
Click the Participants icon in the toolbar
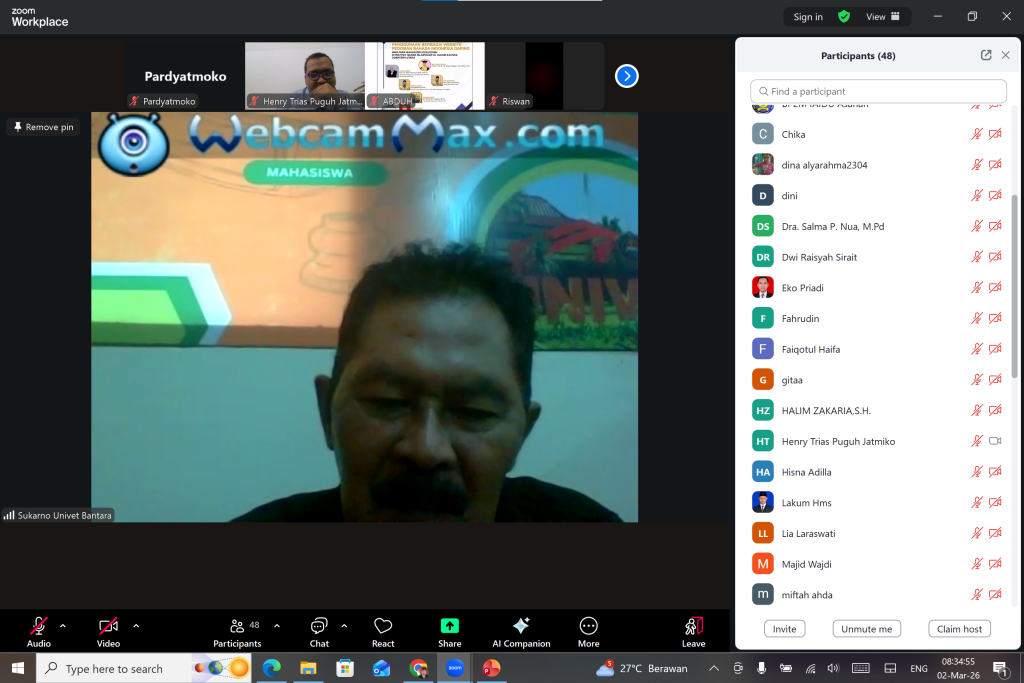[x=237, y=627]
